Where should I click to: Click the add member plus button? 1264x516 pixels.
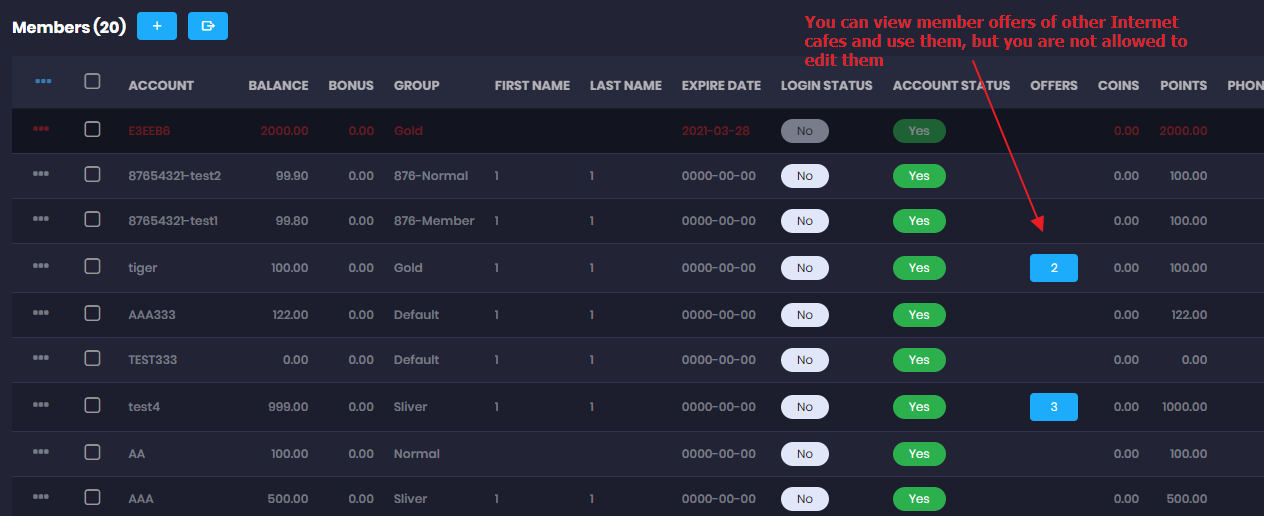point(157,26)
